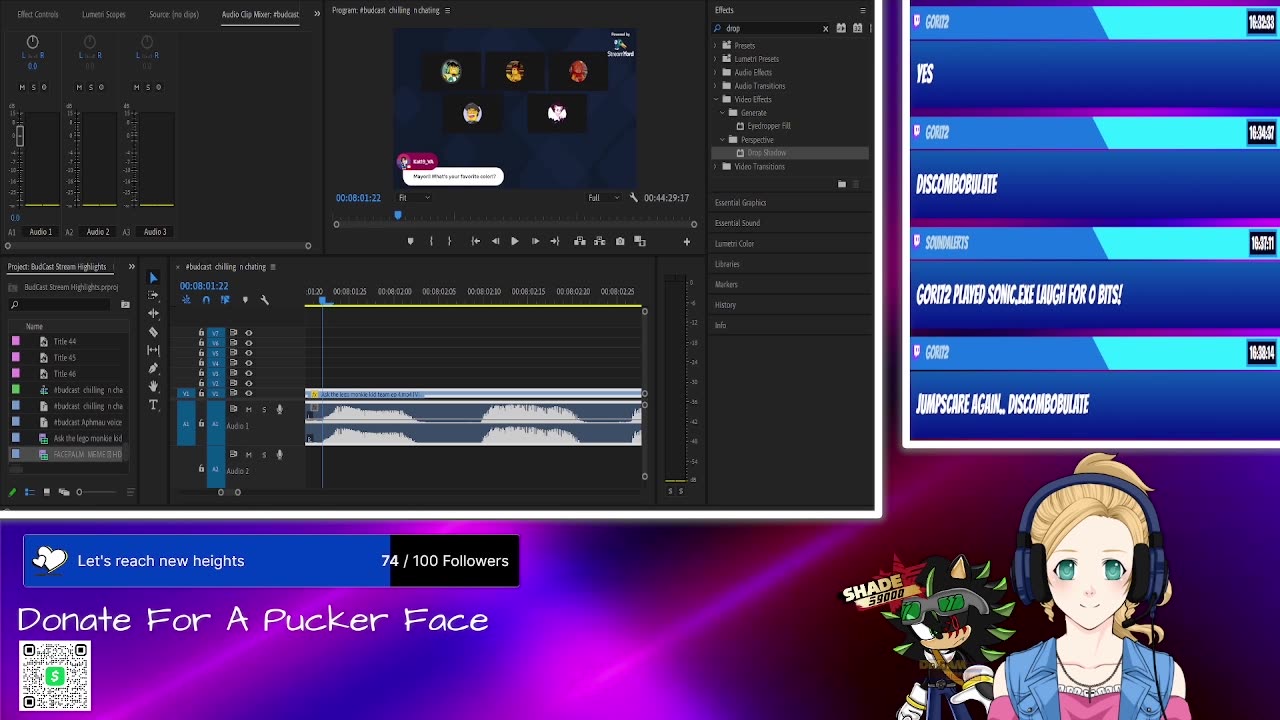Go to Out point in Program monitor
Viewport: 1280px width, 720px height.
555,241
